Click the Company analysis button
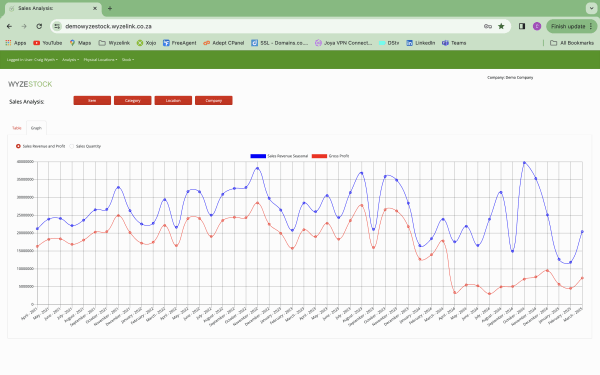The width and height of the screenshot is (600, 375). pos(214,100)
